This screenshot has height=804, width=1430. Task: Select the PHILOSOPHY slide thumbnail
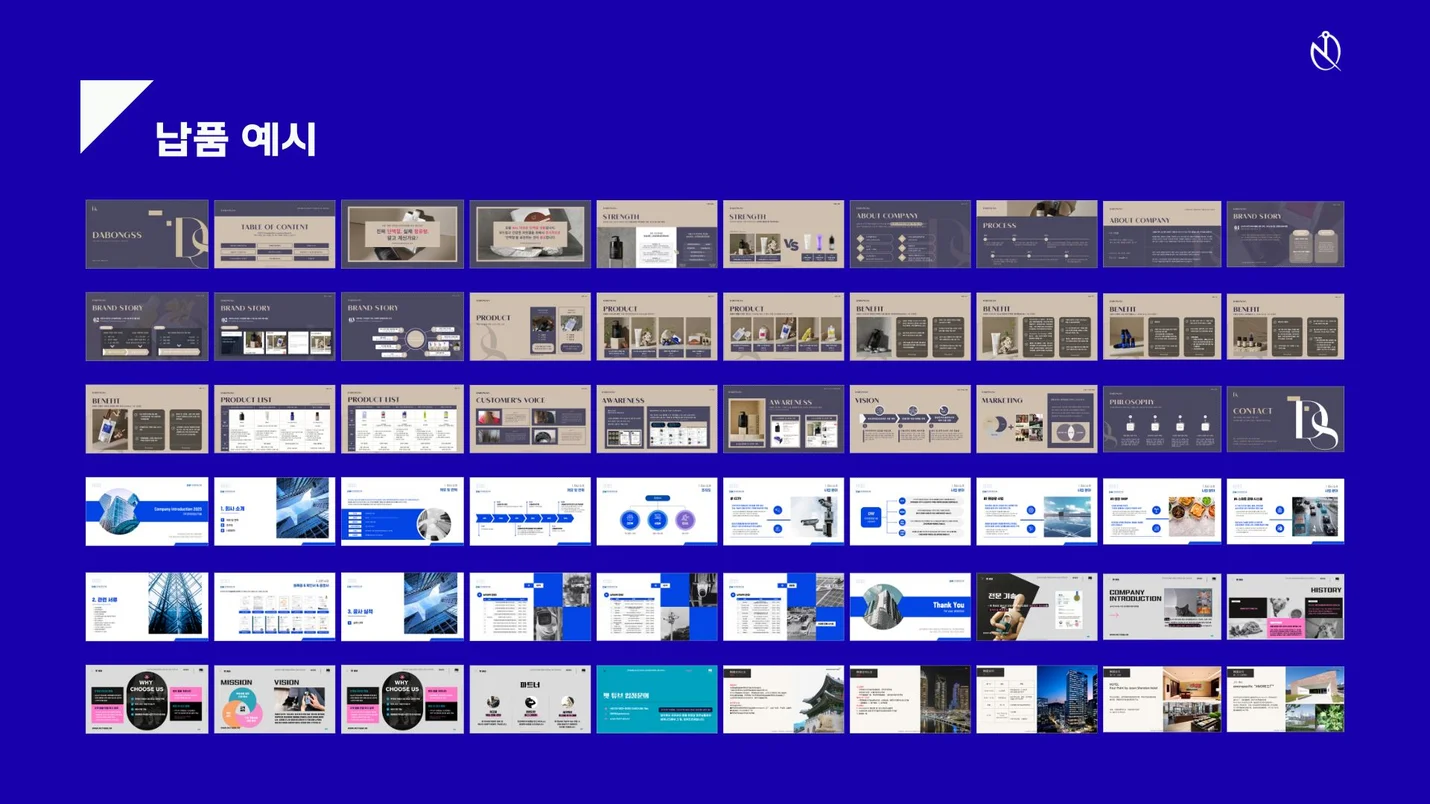coord(1161,419)
